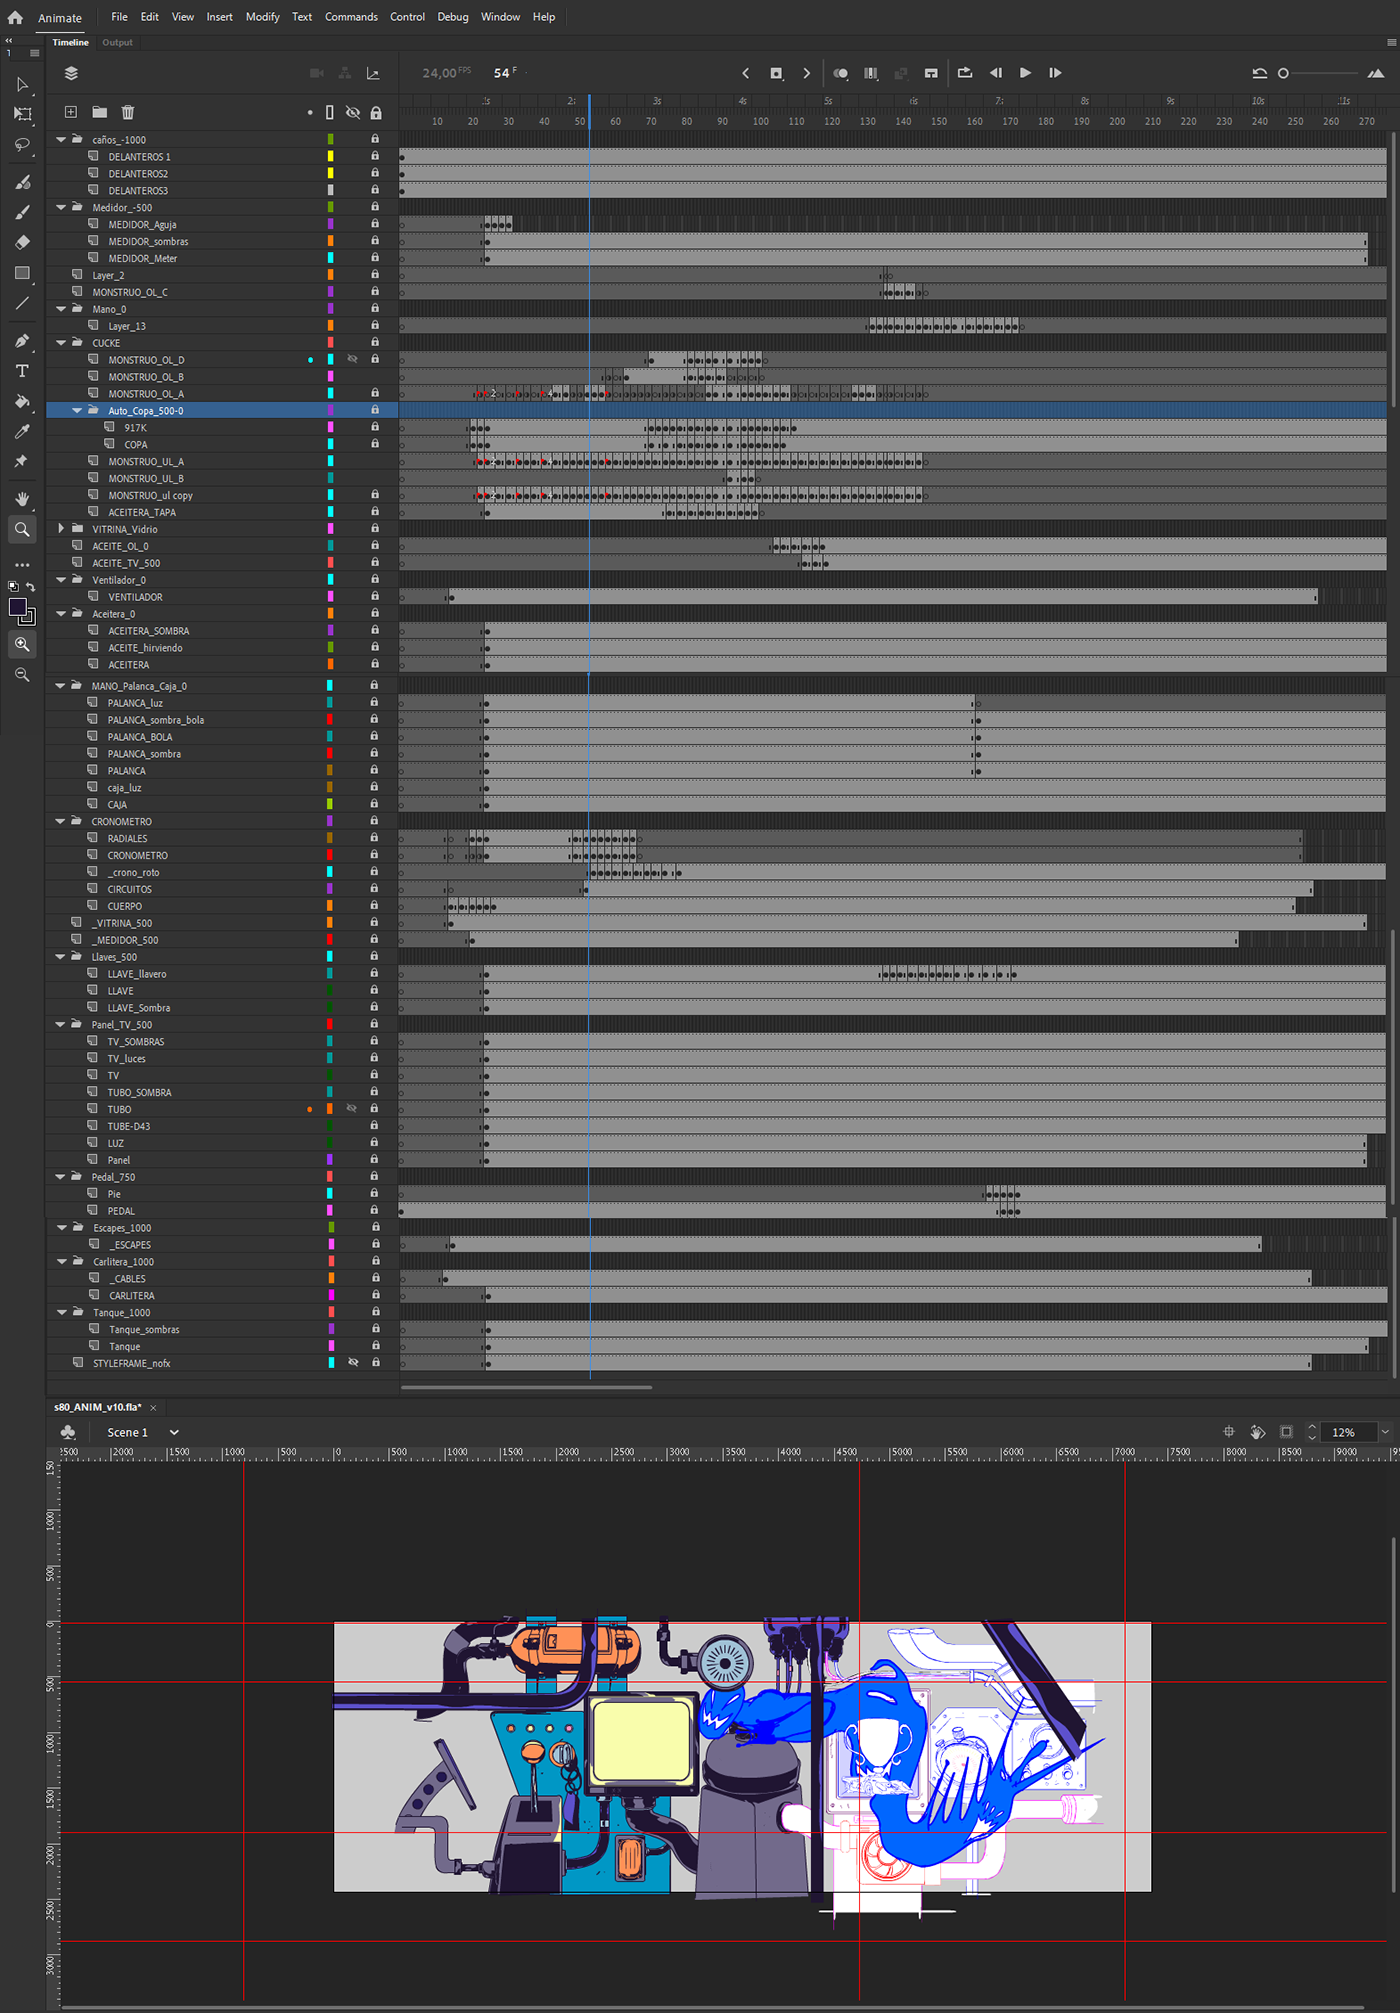Image resolution: width=1400 pixels, height=2013 pixels.
Task: Select the Pen tool
Action: (x=22, y=340)
